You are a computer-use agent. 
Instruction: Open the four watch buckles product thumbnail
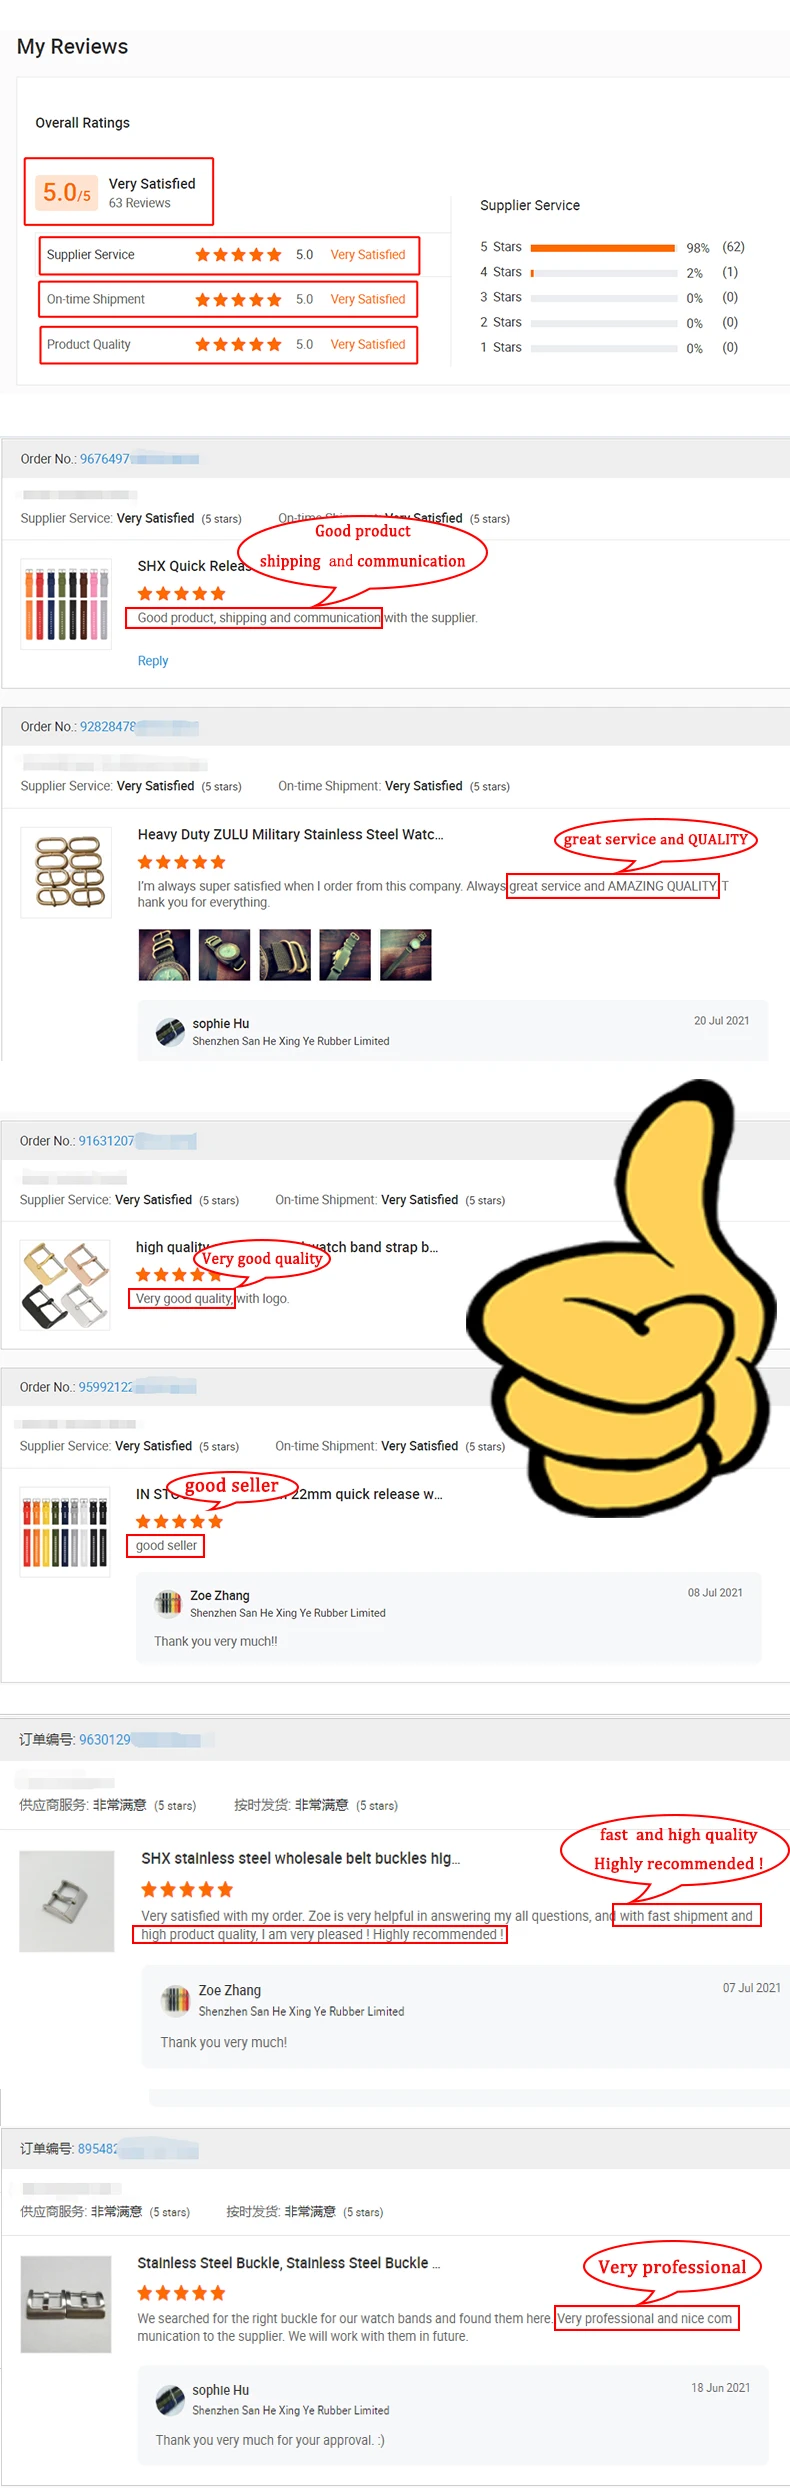(65, 1285)
